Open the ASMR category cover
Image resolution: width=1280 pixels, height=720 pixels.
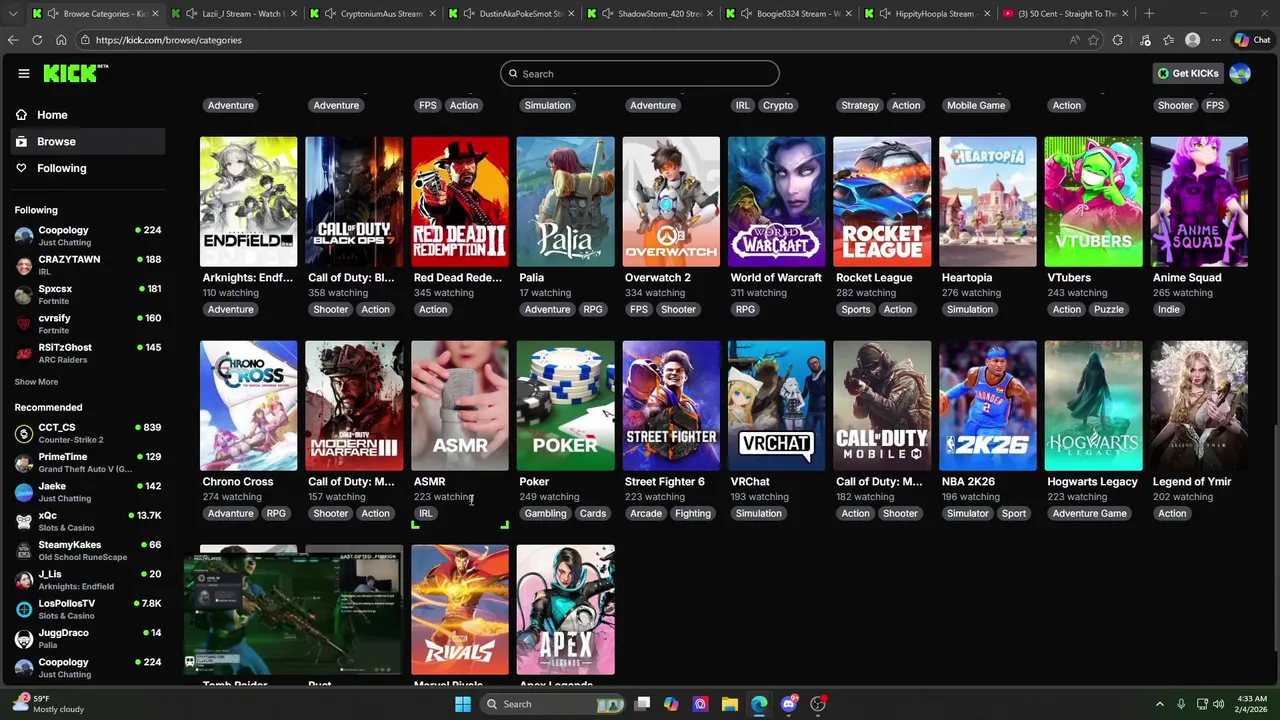pos(460,406)
